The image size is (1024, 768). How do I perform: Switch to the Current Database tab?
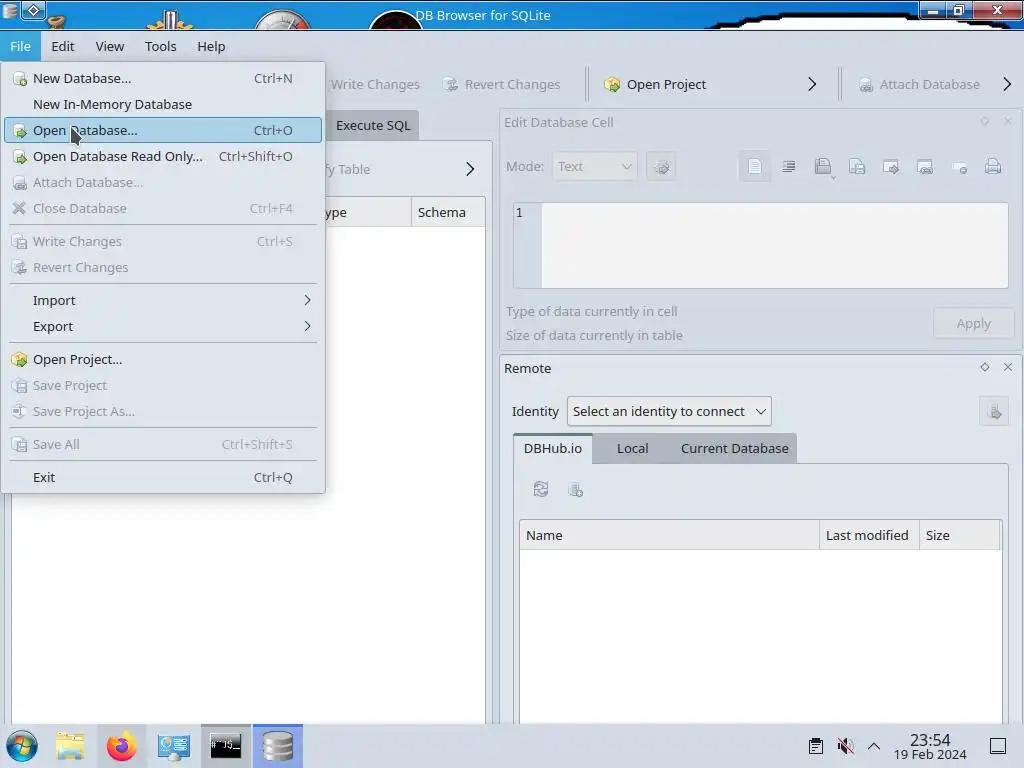click(734, 449)
